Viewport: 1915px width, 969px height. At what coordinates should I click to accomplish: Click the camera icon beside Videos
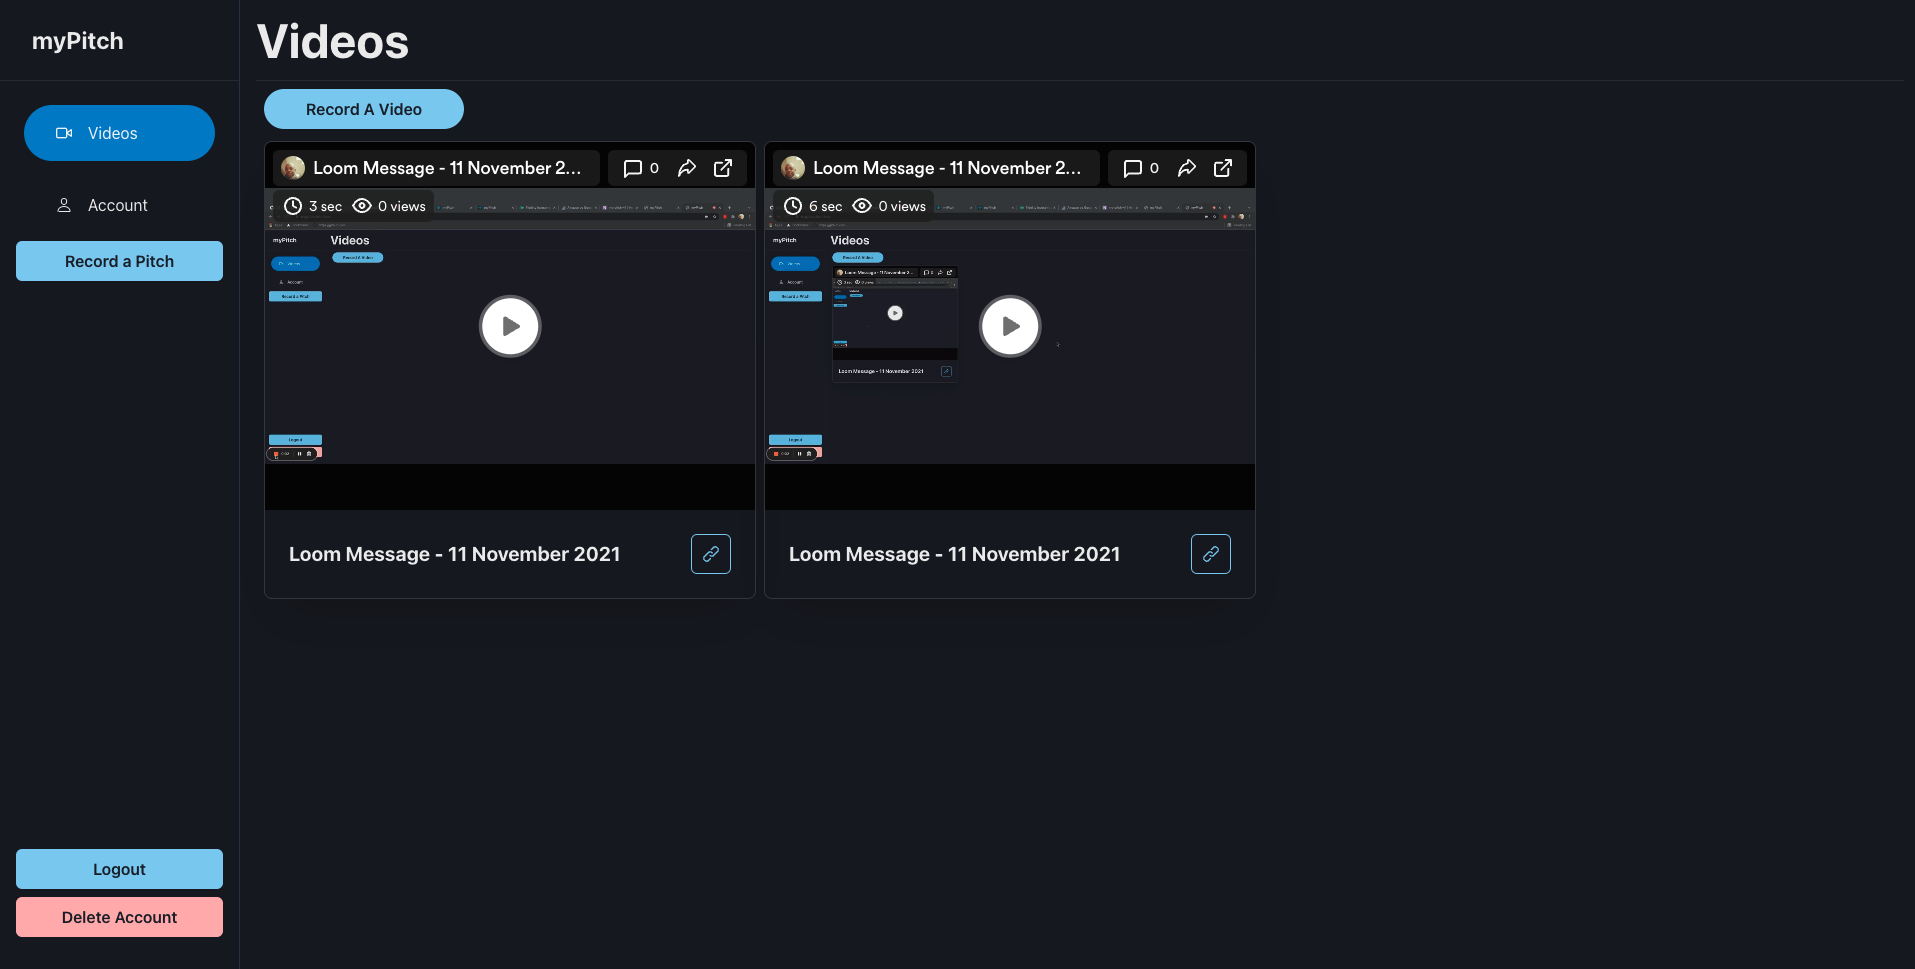click(x=64, y=133)
